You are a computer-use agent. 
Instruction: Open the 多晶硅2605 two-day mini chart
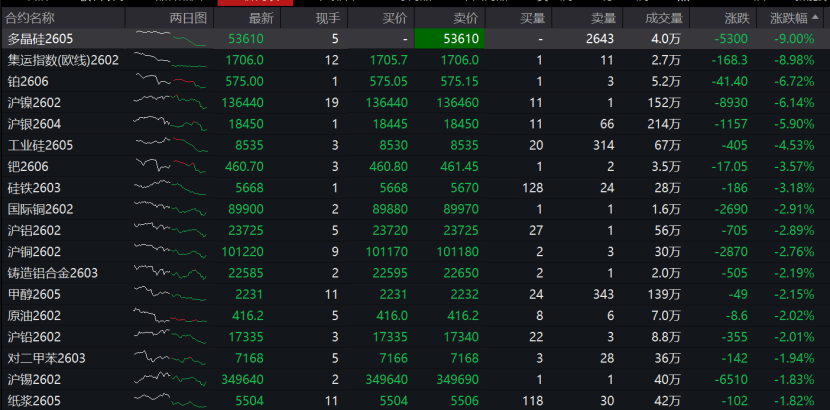[170, 38]
